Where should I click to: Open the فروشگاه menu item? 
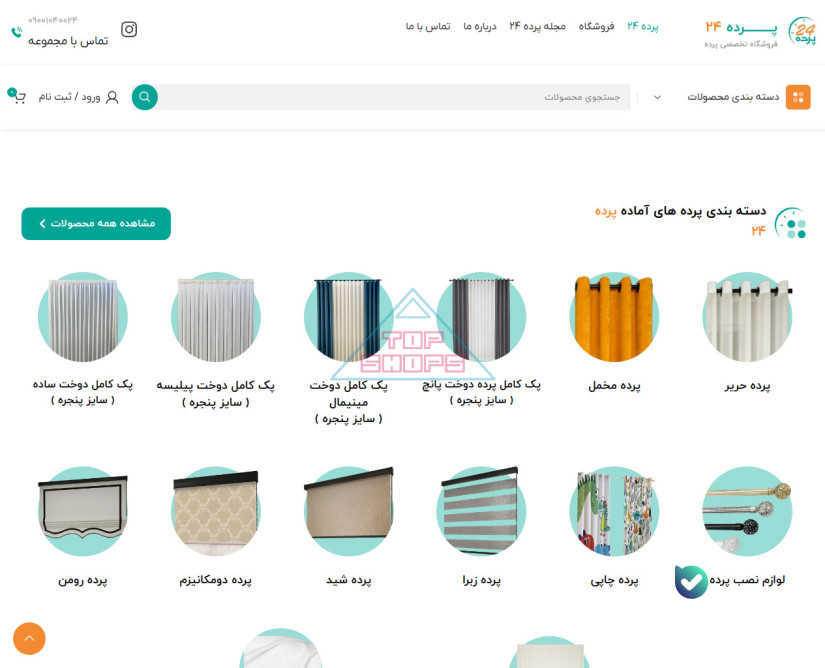[597, 26]
